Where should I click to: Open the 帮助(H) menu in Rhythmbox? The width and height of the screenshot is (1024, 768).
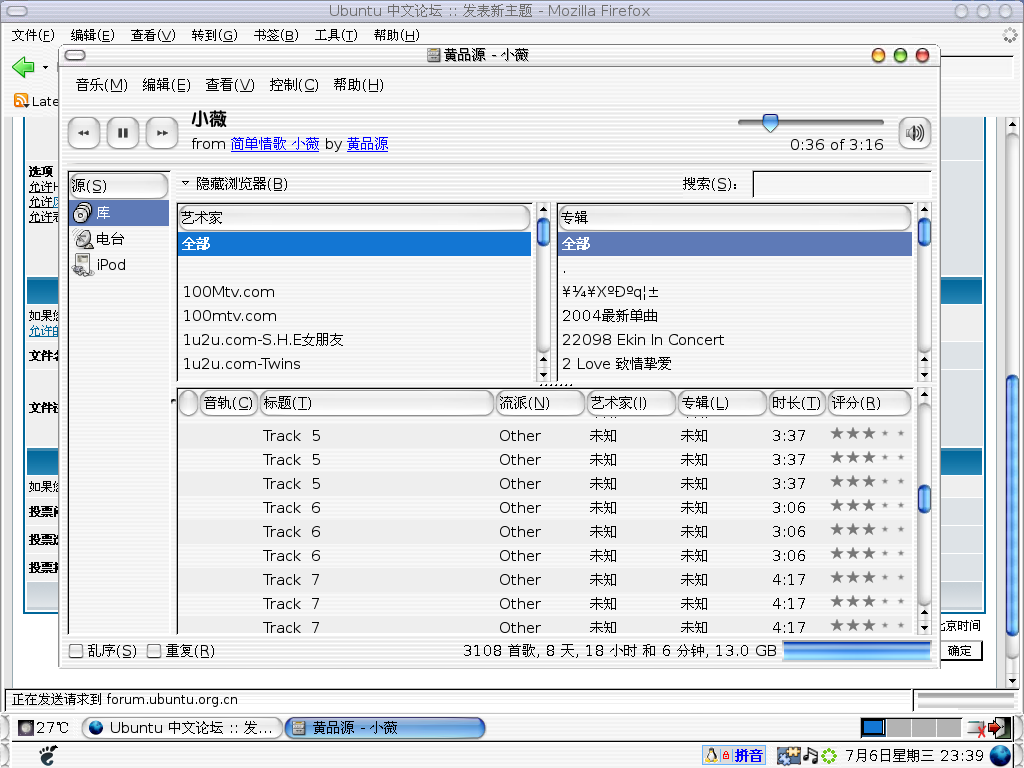[x=359, y=85]
